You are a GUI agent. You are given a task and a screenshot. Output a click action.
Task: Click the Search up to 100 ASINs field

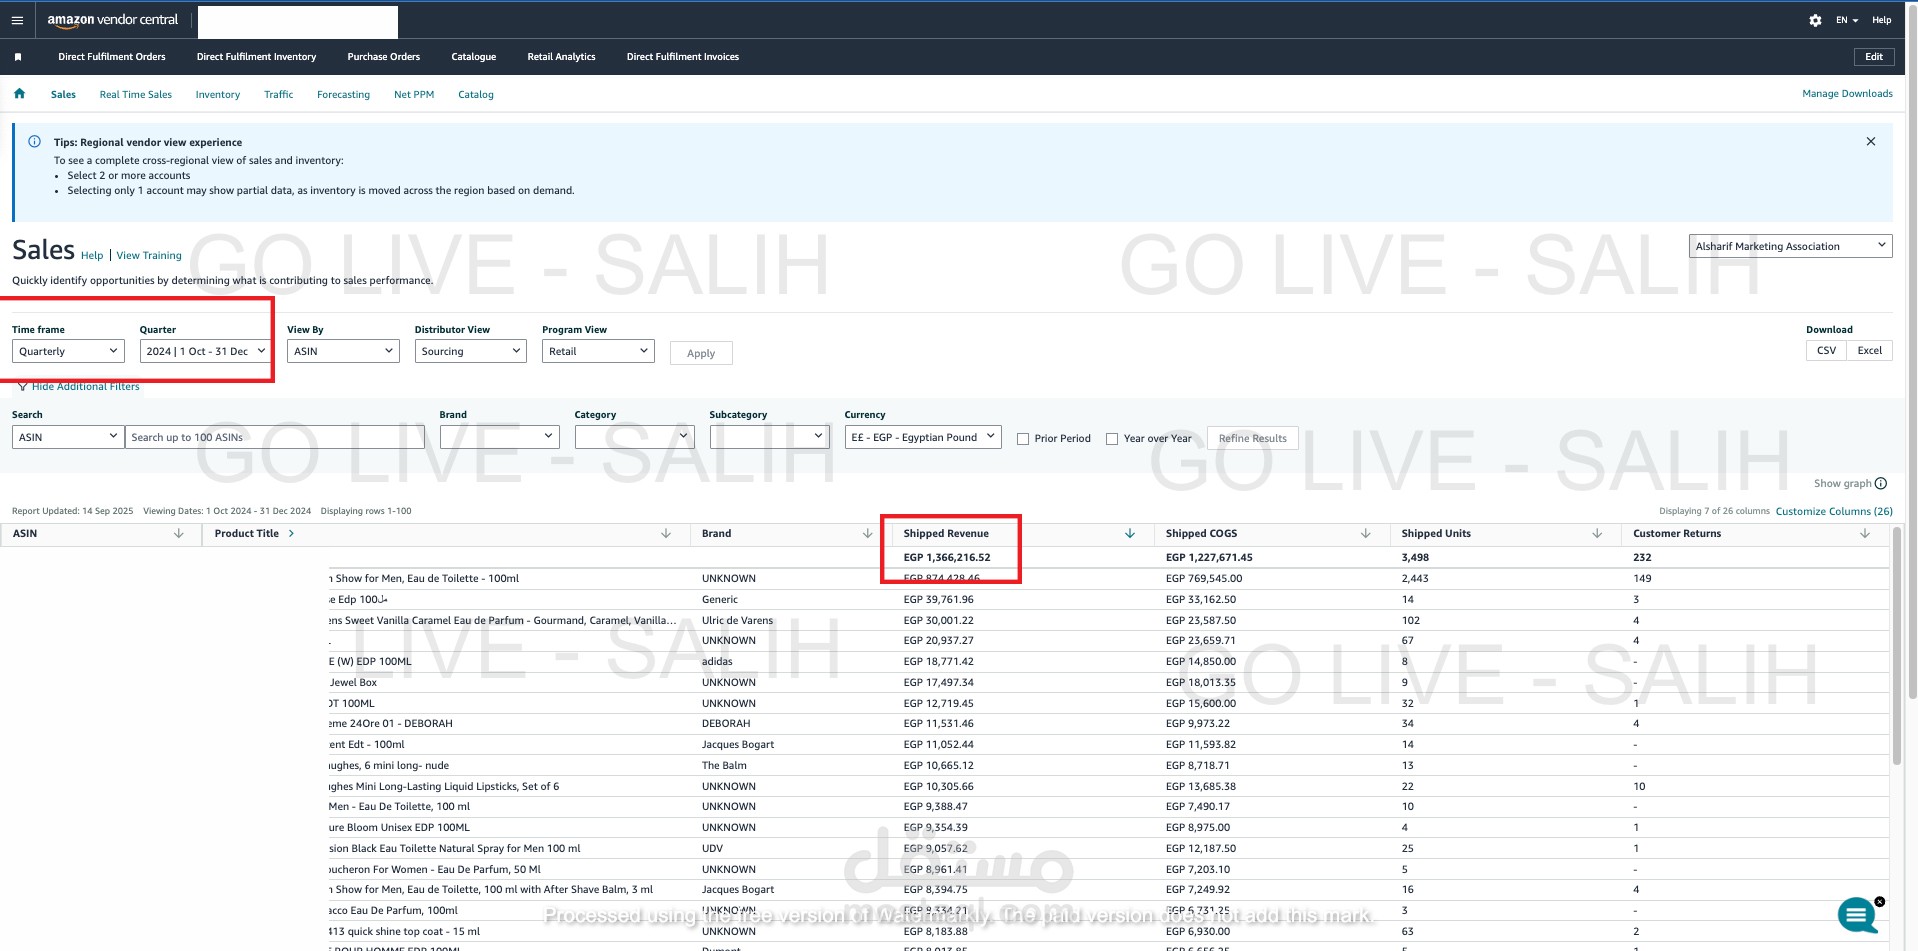275,437
